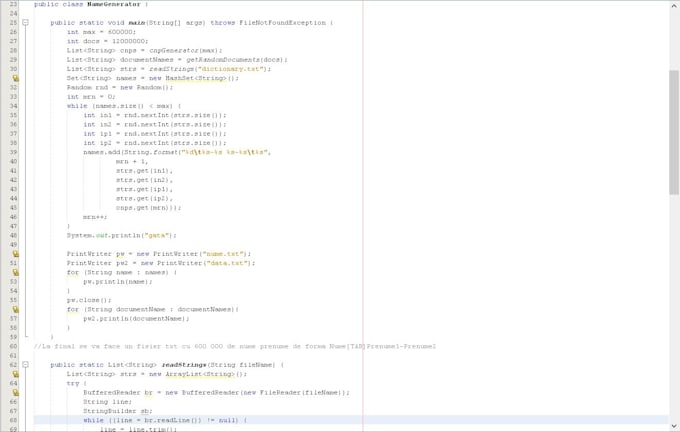Collapse the main method code fold
Viewport: 680px width, 432px height.
click(26, 23)
